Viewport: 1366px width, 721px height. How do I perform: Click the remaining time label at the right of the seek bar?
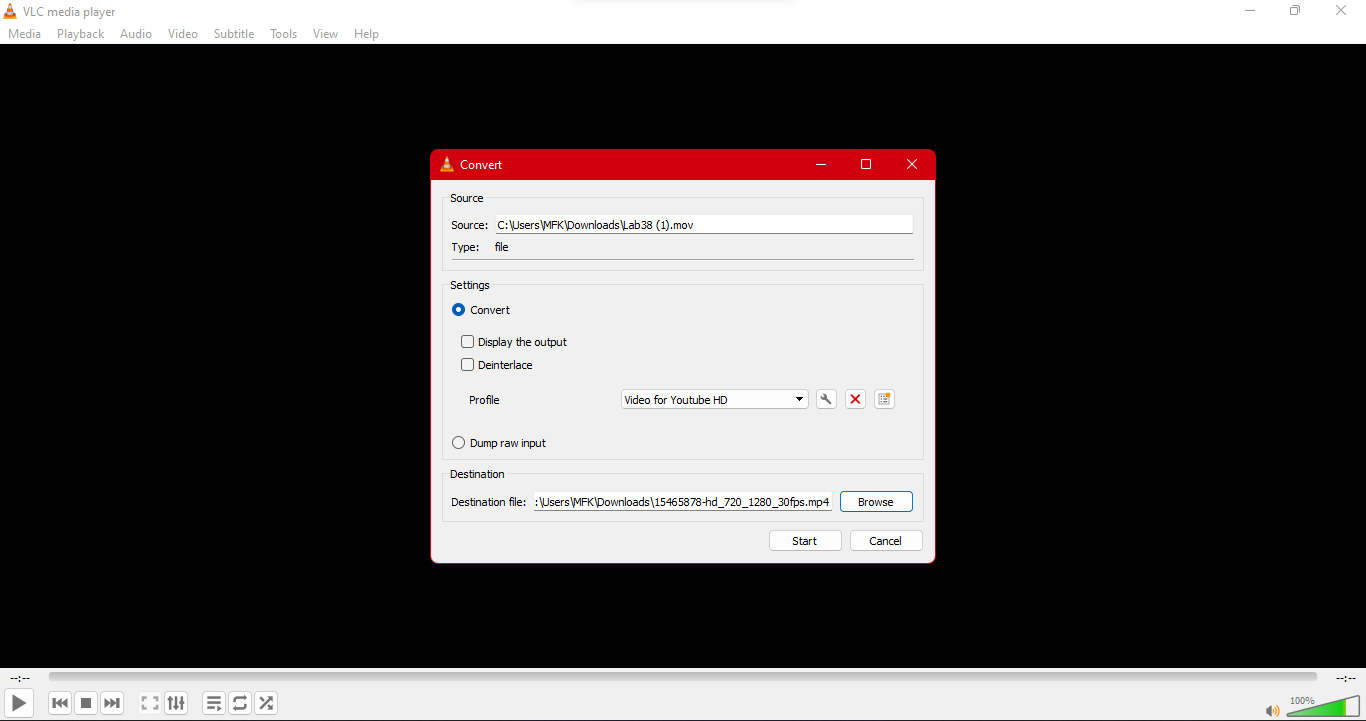click(x=1345, y=678)
